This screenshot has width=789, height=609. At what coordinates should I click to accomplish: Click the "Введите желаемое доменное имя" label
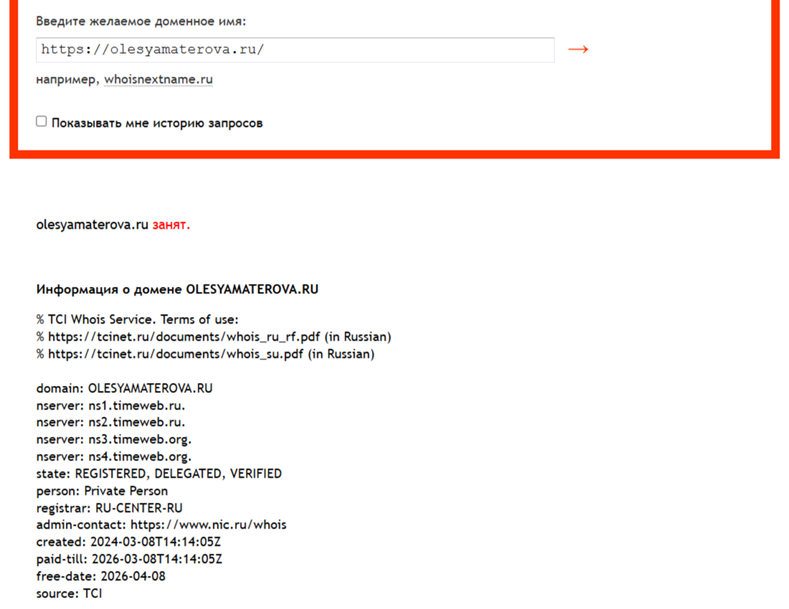[141, 22]
